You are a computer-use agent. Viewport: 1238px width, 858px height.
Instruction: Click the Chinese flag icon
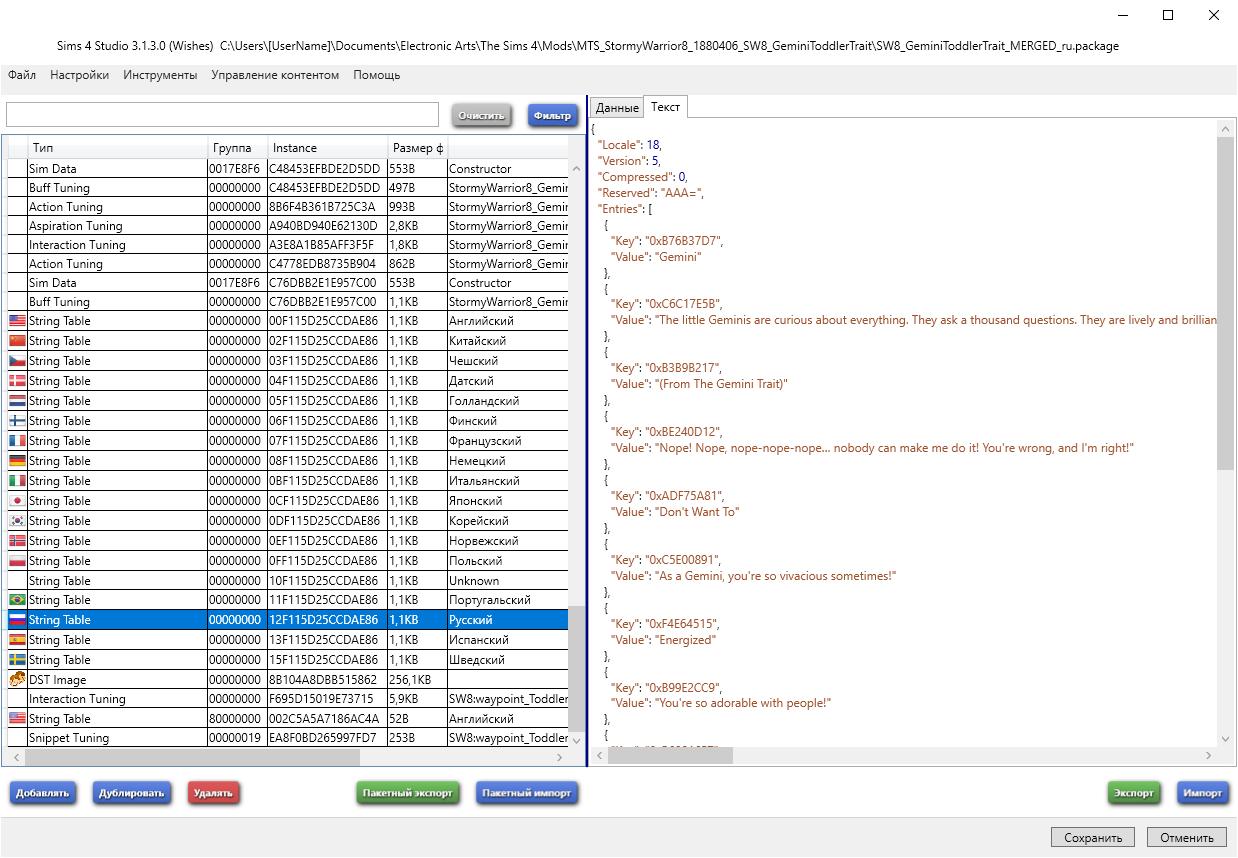(x=17, y=340)
